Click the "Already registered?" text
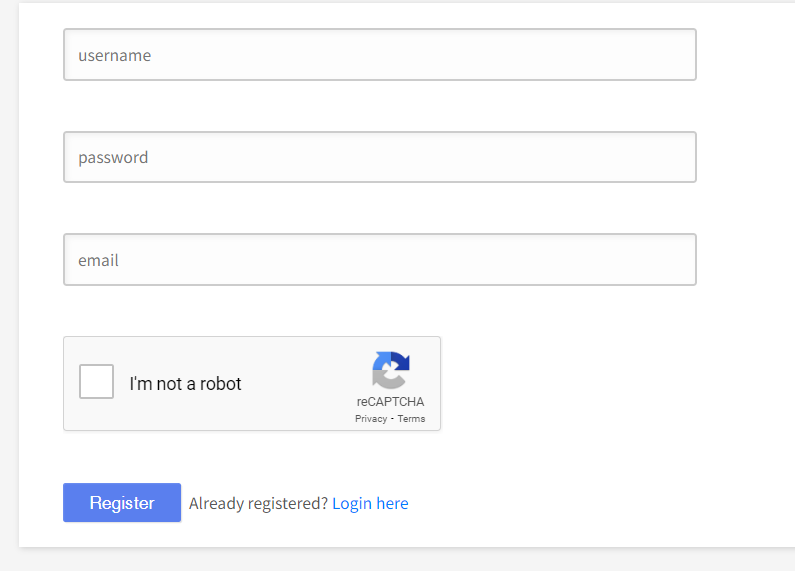 258,503
